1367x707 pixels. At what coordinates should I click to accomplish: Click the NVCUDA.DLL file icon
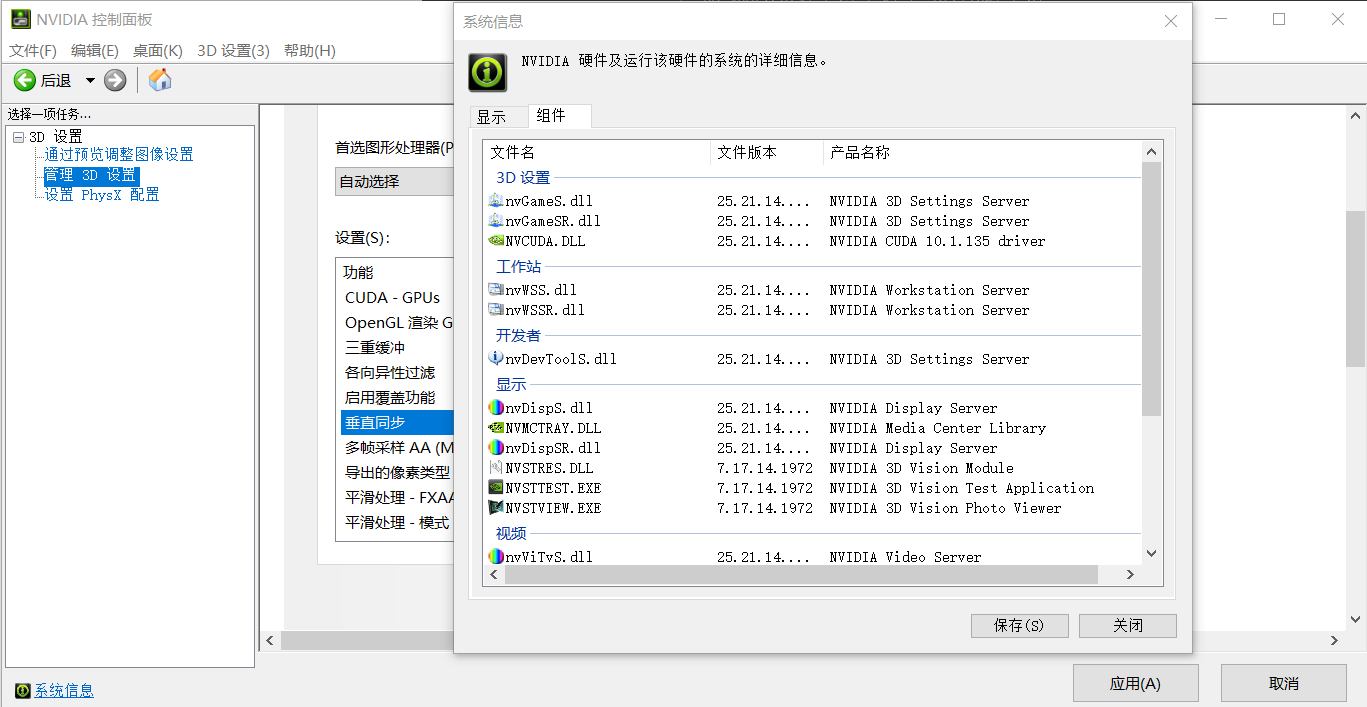point(496,241)
